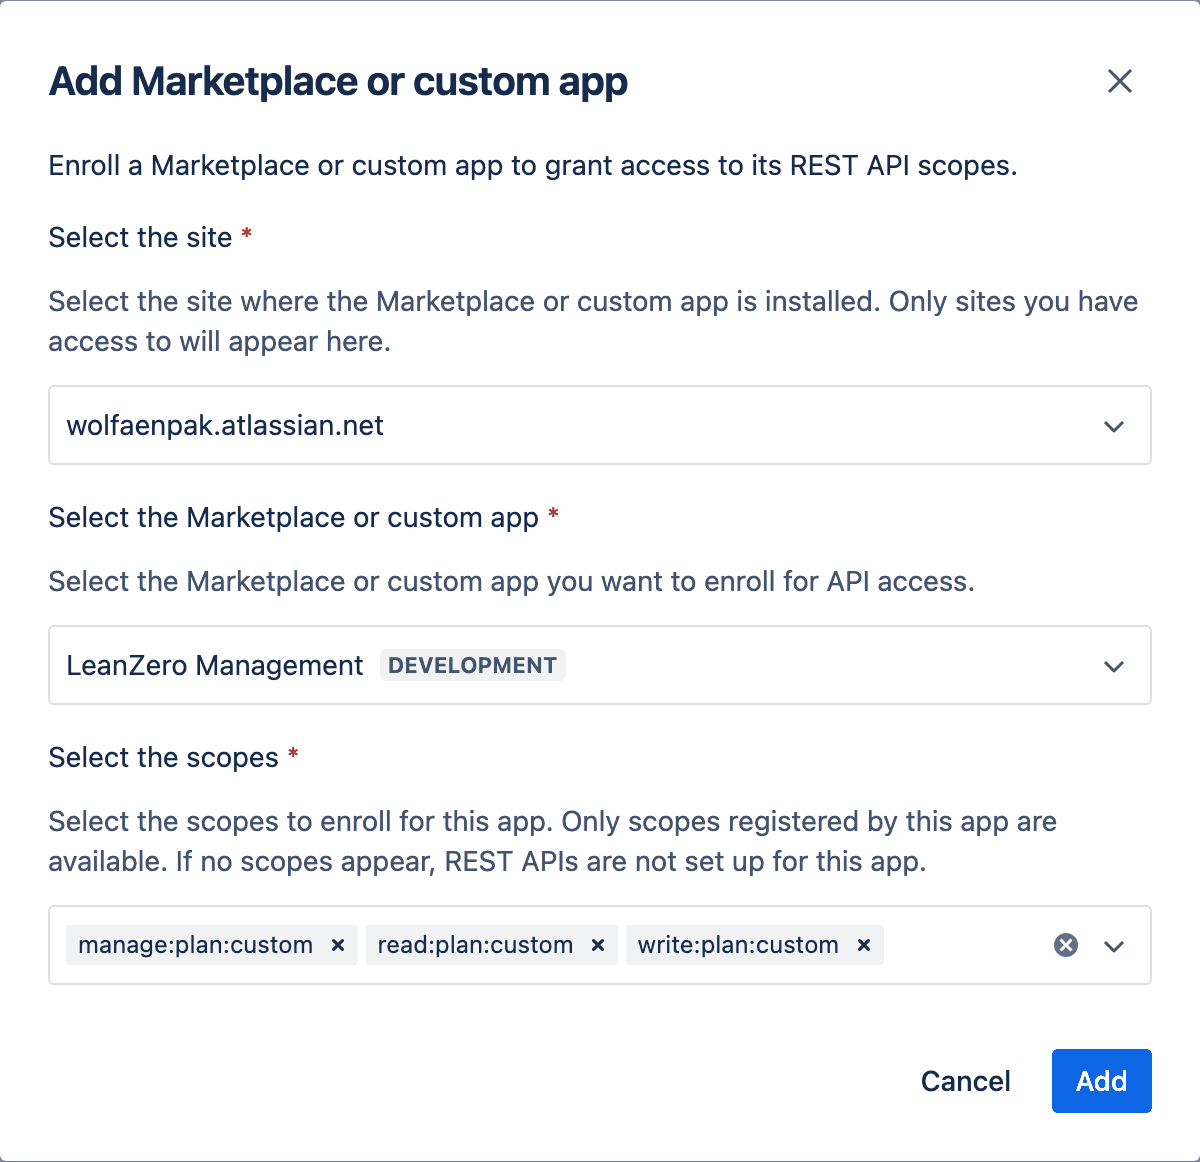1200x1162 pixels.
Task: Open the Marketplace or custom app dropdown
Action: click(600, 665)
